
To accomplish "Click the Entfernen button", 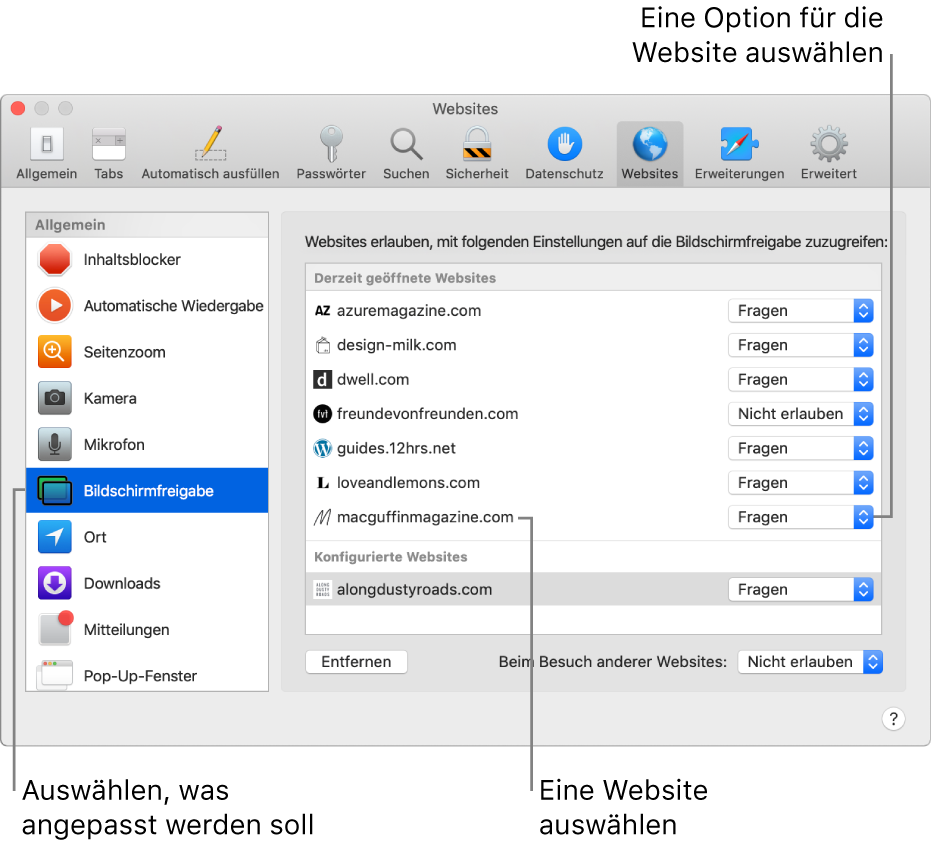I will click(x=356, y=662).
